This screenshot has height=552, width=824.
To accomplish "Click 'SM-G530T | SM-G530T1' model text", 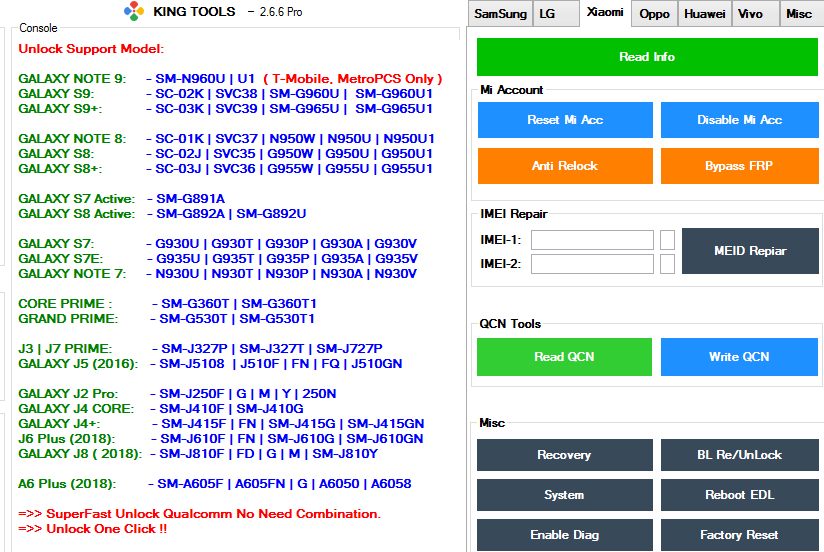I will [x=237, y=319].
